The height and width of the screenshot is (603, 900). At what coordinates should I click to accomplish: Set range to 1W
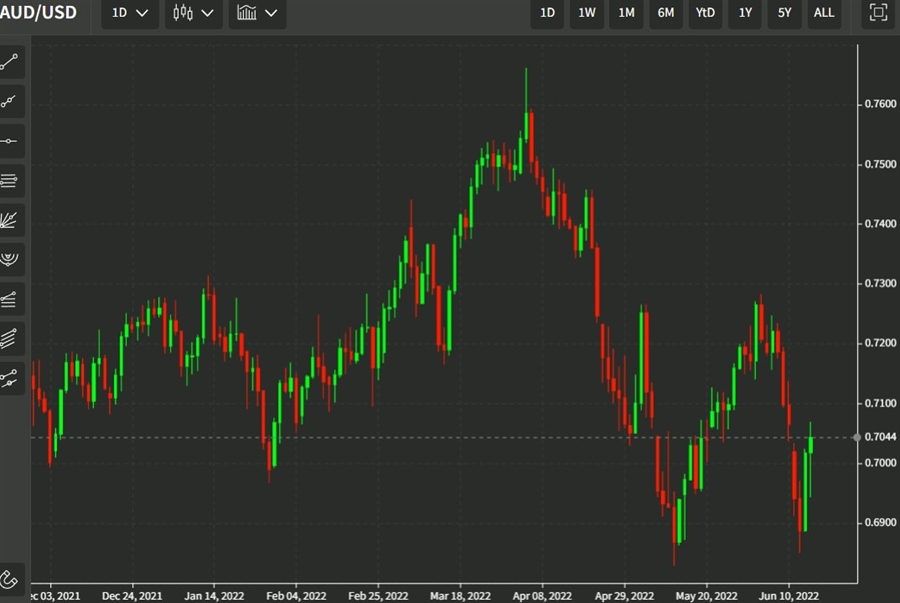tap(587, 13)
